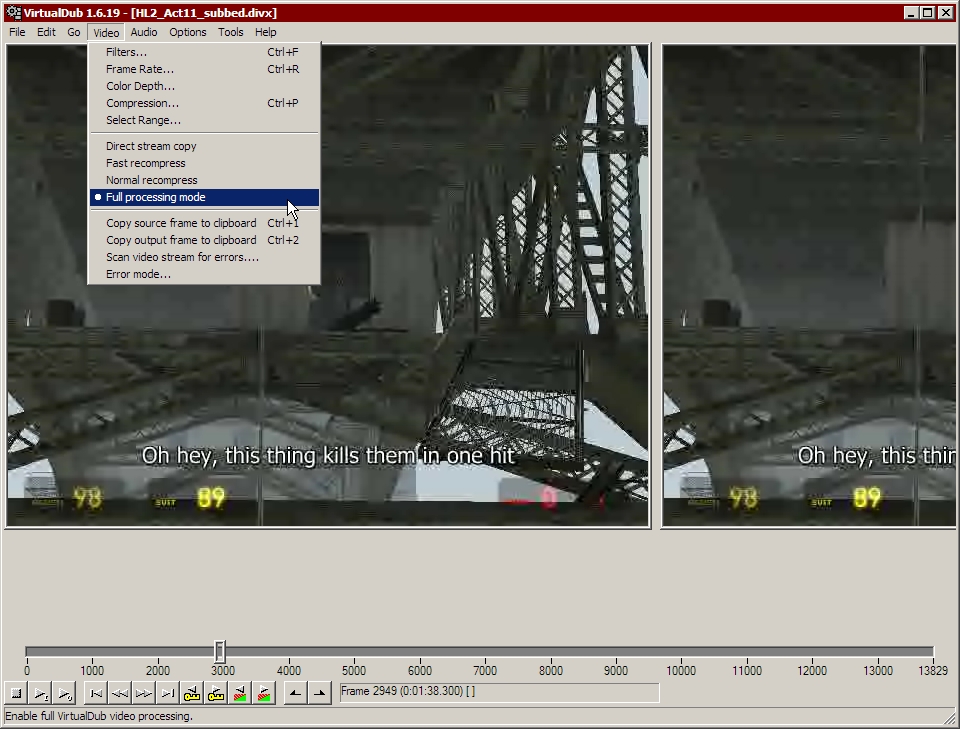960x729 pixels.
Task: Open the Options menu
Action: coord(187,32)
